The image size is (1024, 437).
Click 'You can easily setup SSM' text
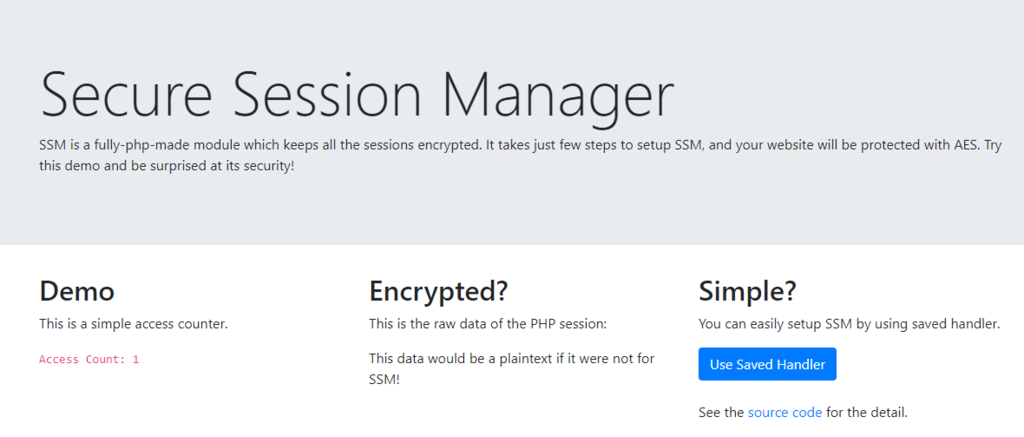[790, 324]
